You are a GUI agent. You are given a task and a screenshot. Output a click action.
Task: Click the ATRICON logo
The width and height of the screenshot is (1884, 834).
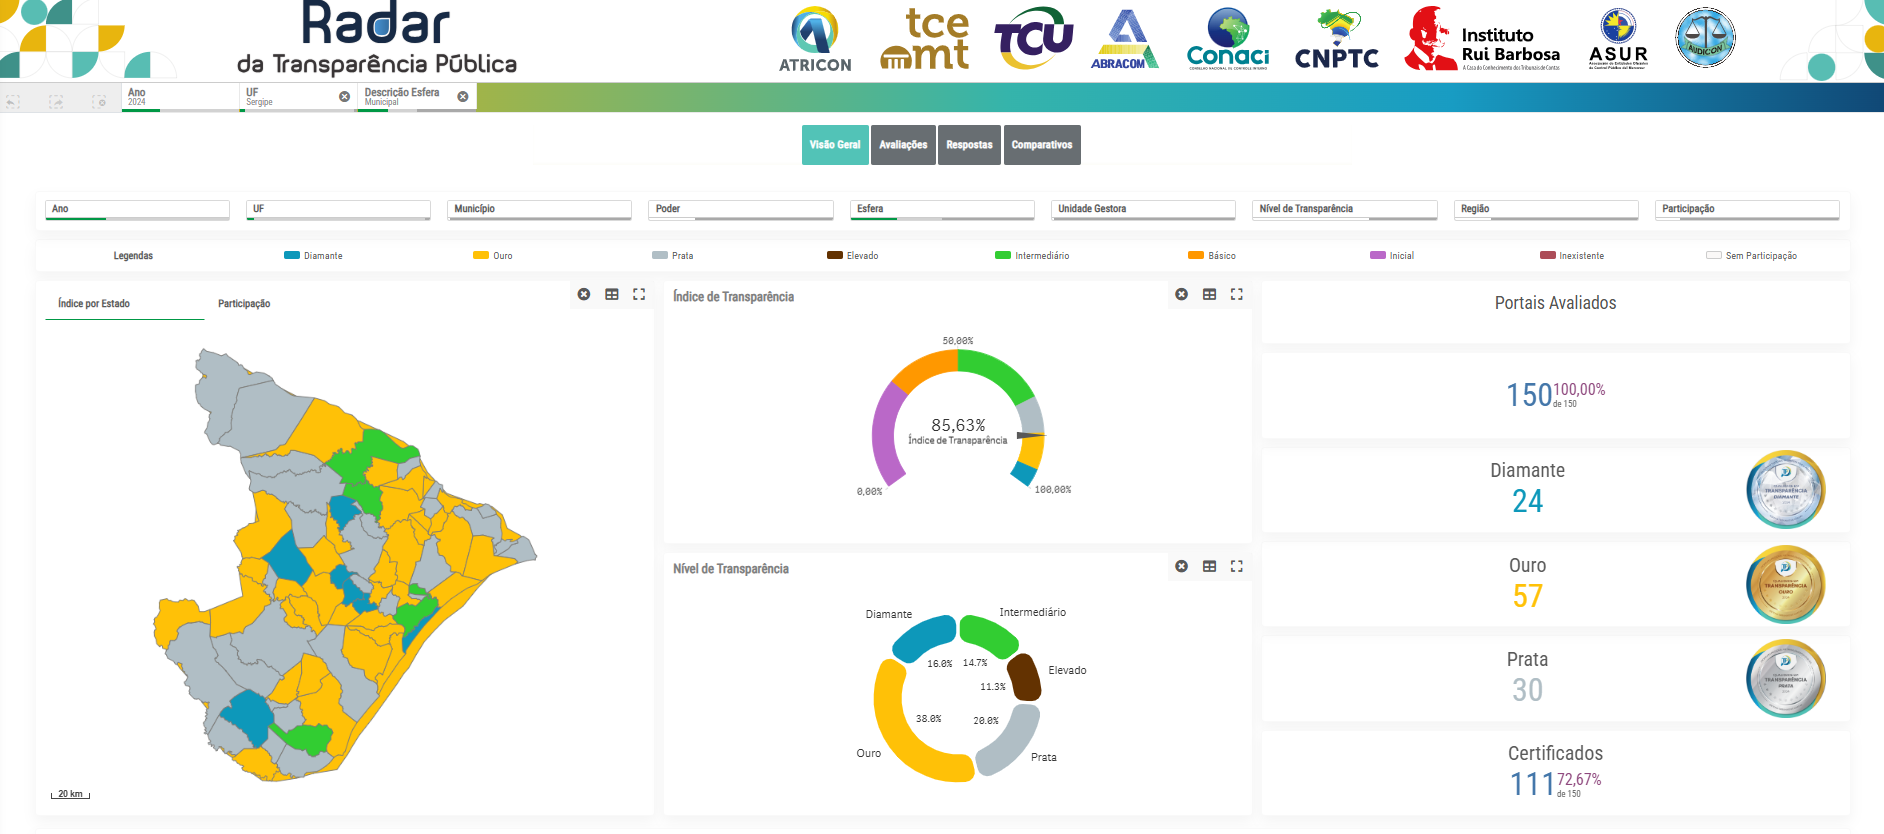coord(815,40)
